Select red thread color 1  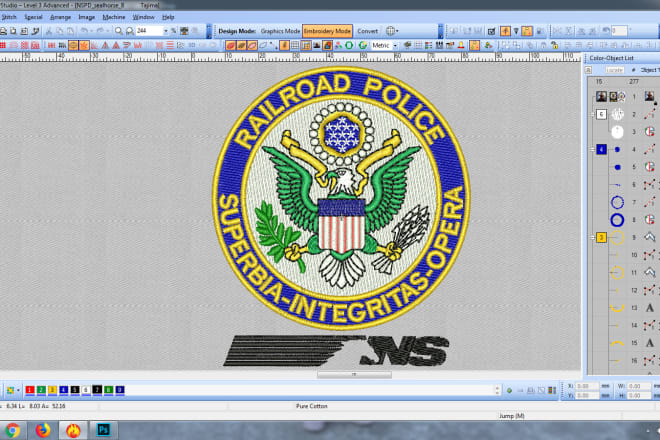tap(30, 390)
